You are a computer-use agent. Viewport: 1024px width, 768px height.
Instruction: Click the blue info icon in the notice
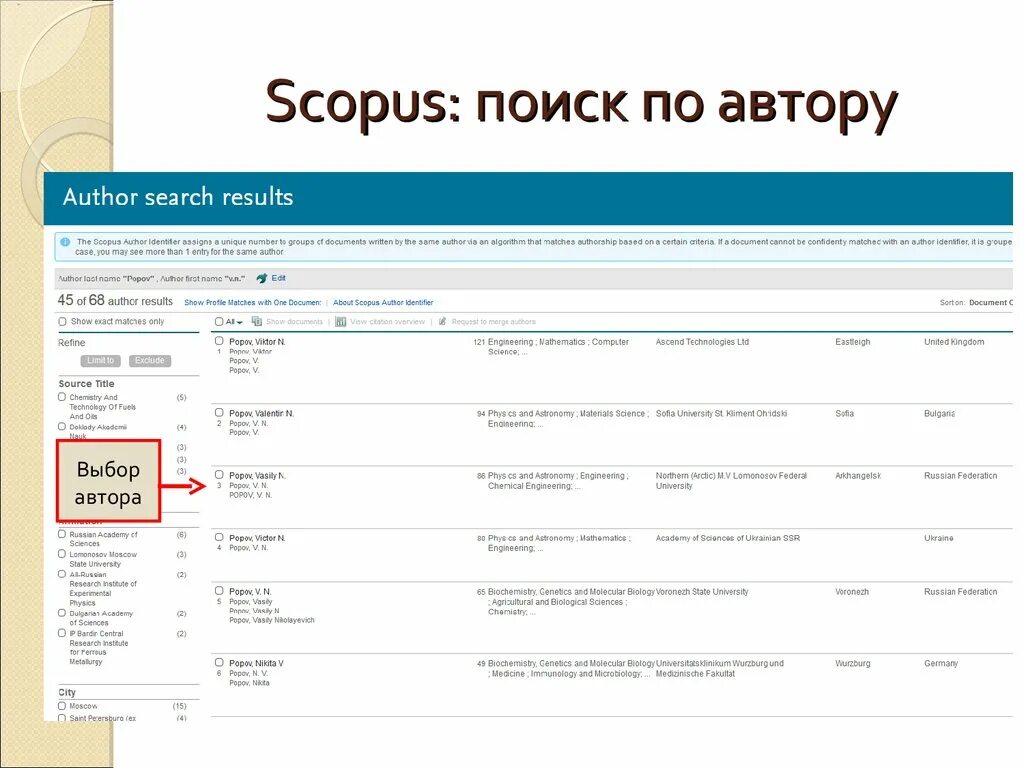[65, 242]
